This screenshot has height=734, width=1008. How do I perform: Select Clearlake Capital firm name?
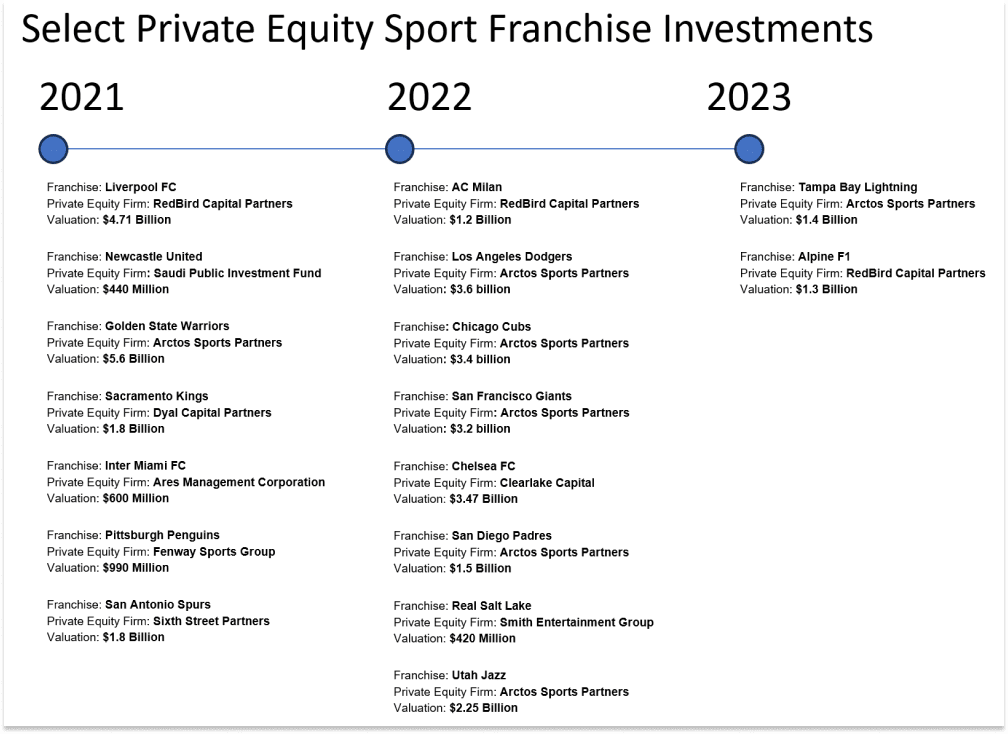pyautogui.click(x=547, y=483)
